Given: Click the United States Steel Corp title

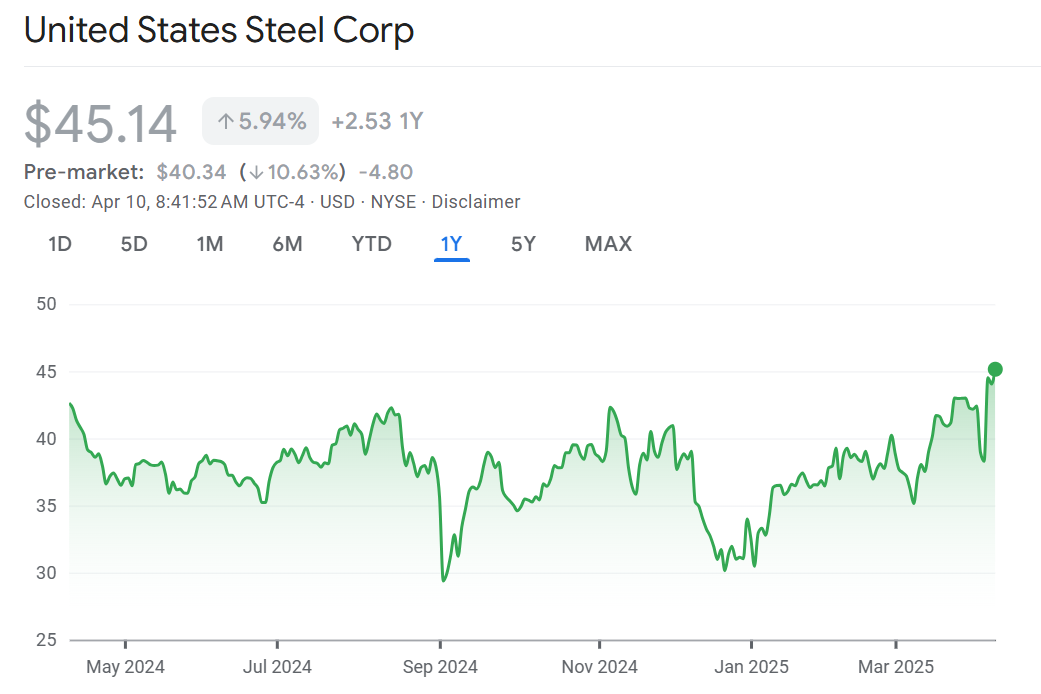Looking at the screenshot, I should [219, 30].
